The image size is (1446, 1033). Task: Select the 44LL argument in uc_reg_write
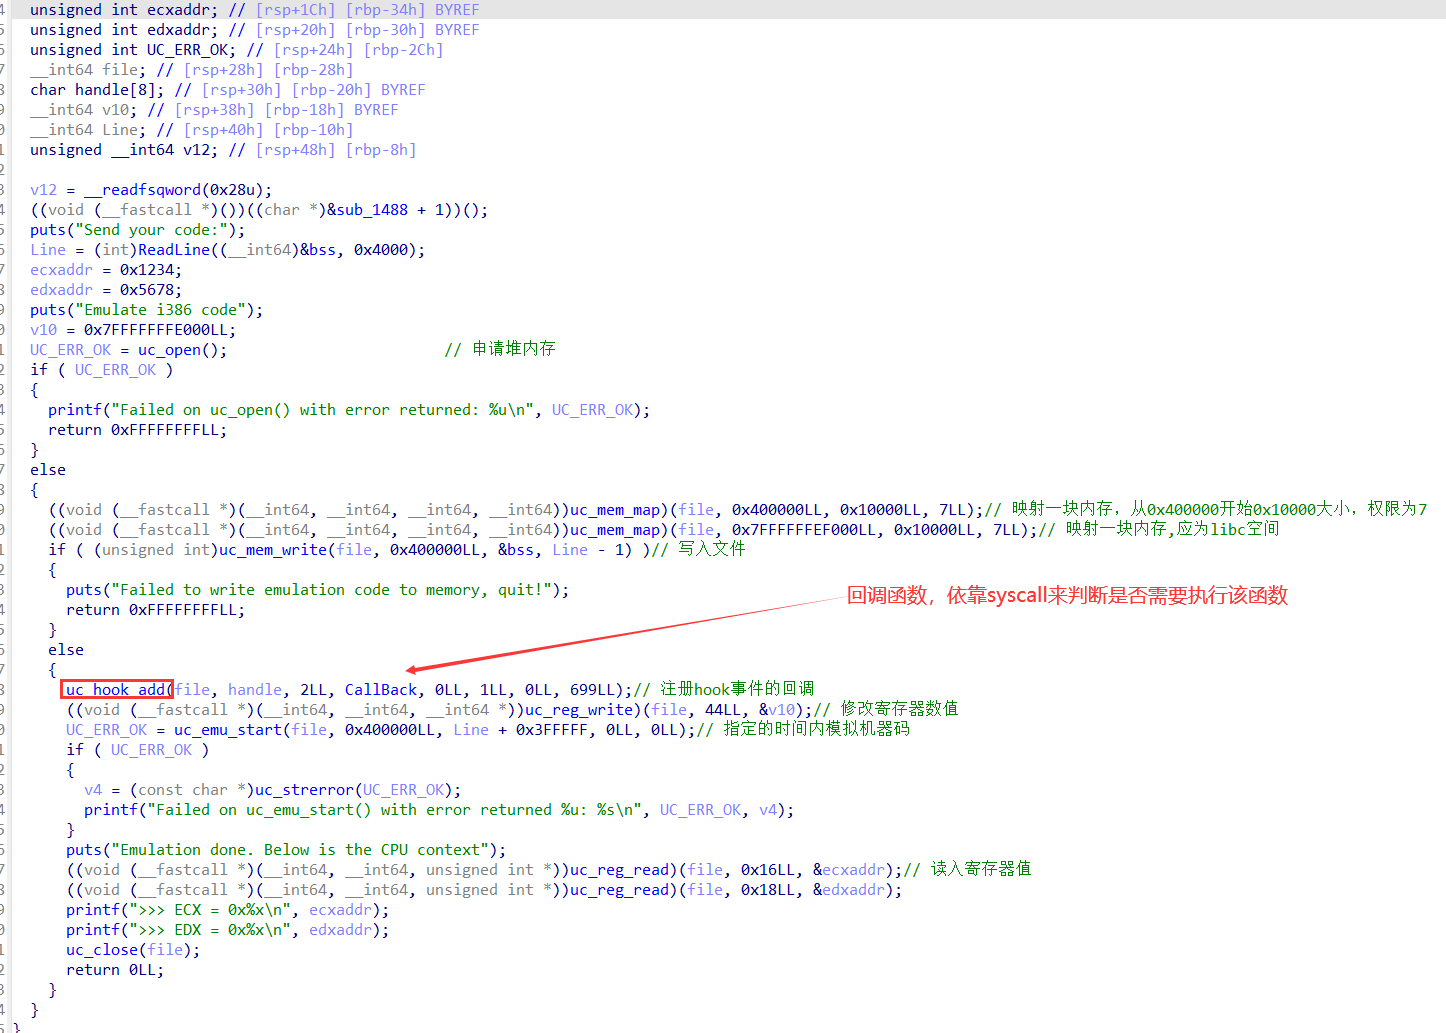[723, 710]
